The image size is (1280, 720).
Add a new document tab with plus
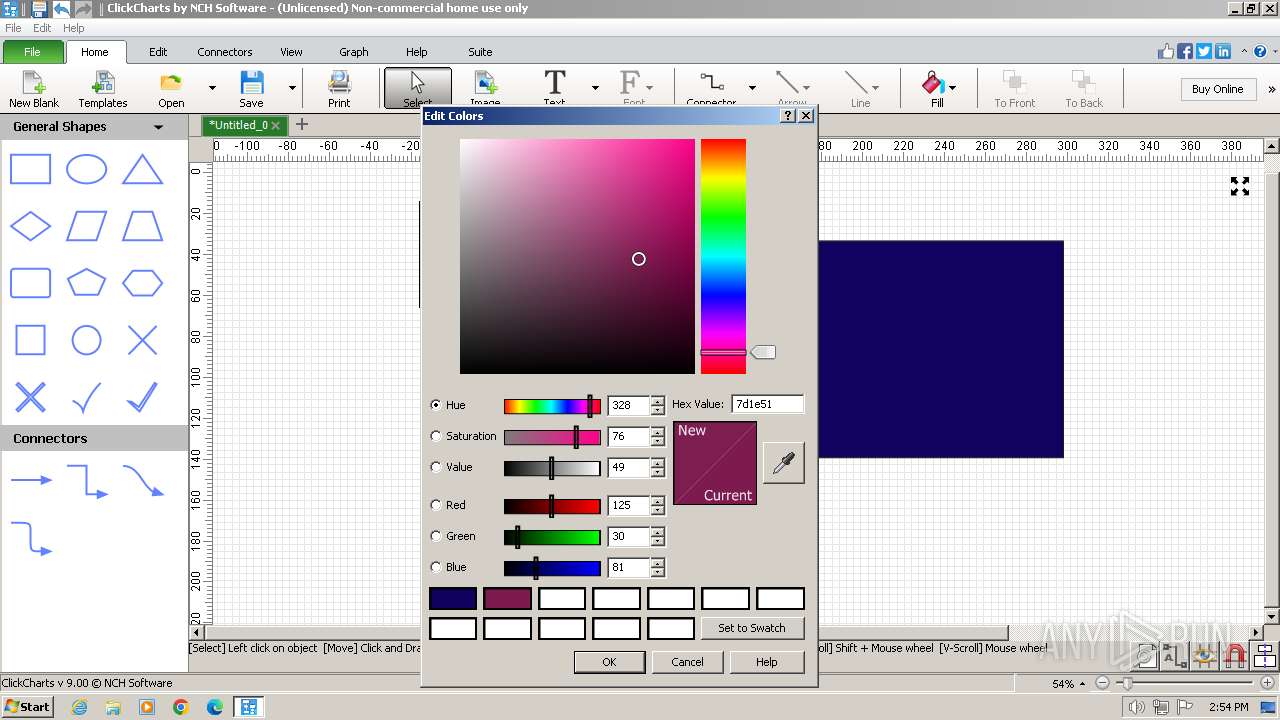[x=301, y=125]
